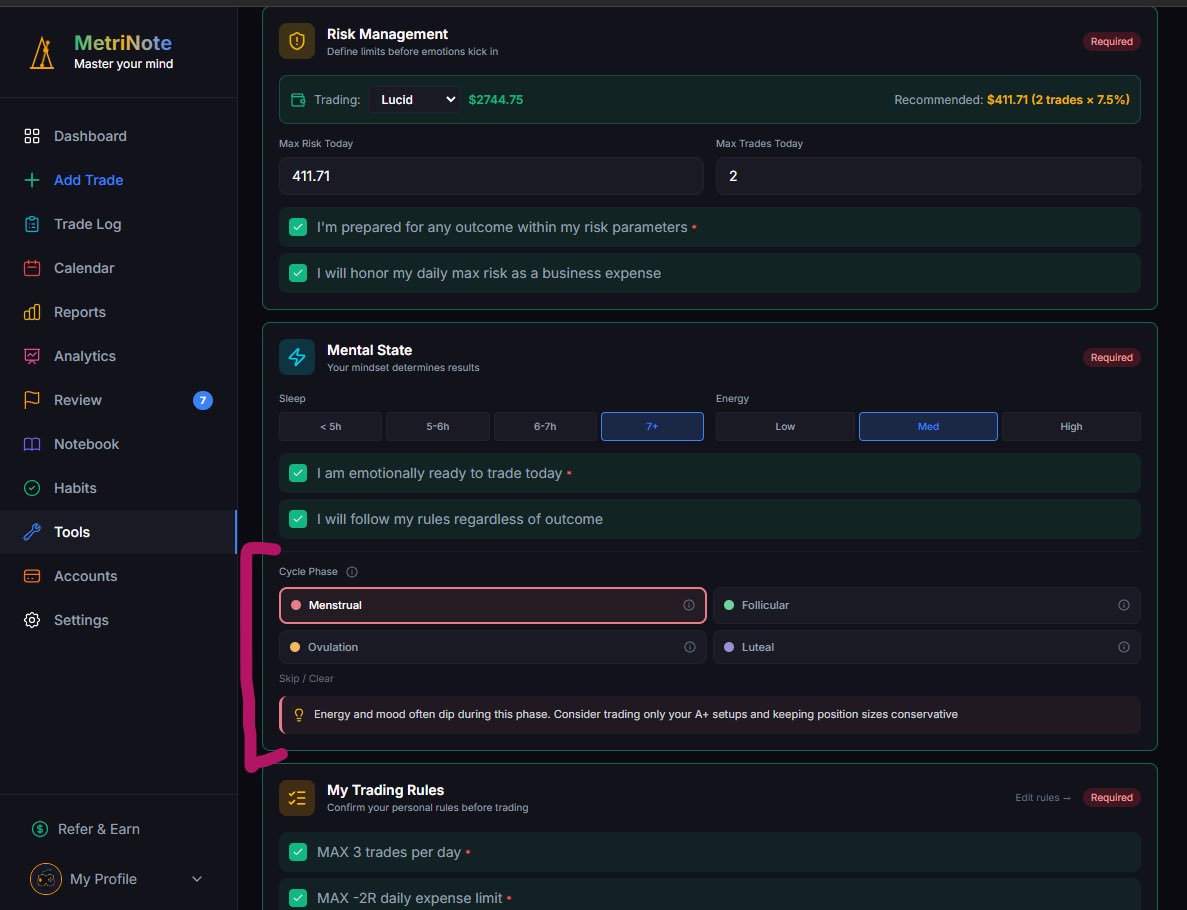This screenshot has height=910, width=1187.
Task: Click the My Profile avatar image
Action: pos(46,879)
